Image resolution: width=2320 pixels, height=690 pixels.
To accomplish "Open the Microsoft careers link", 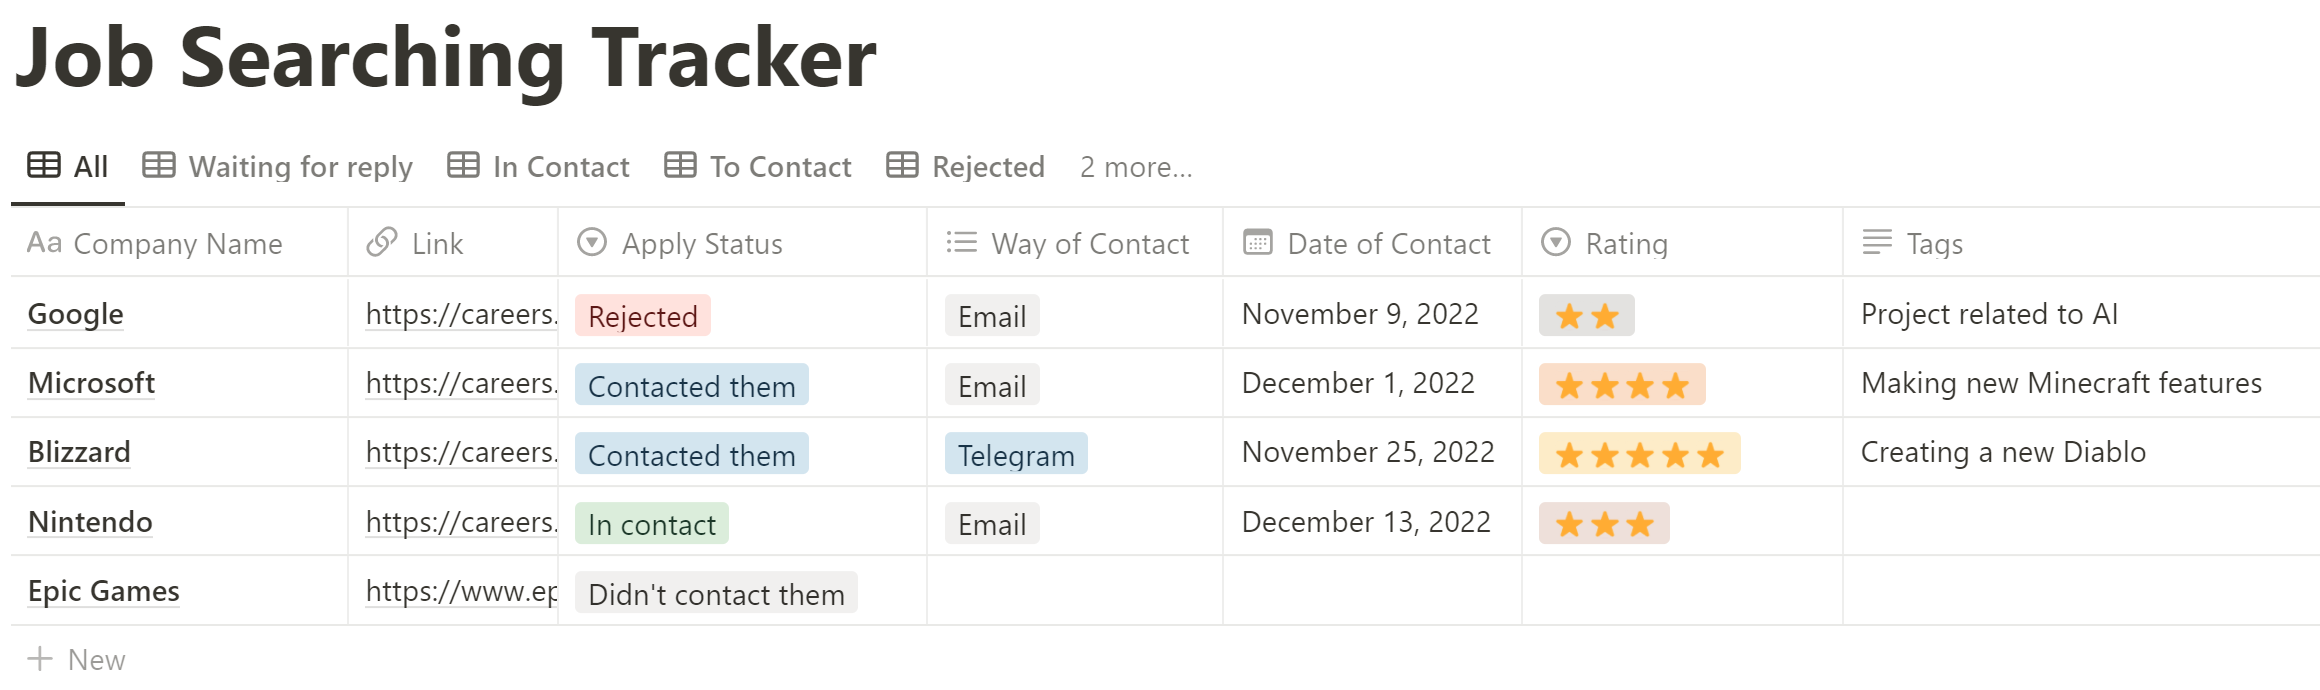I will click(x=460, y=383).
